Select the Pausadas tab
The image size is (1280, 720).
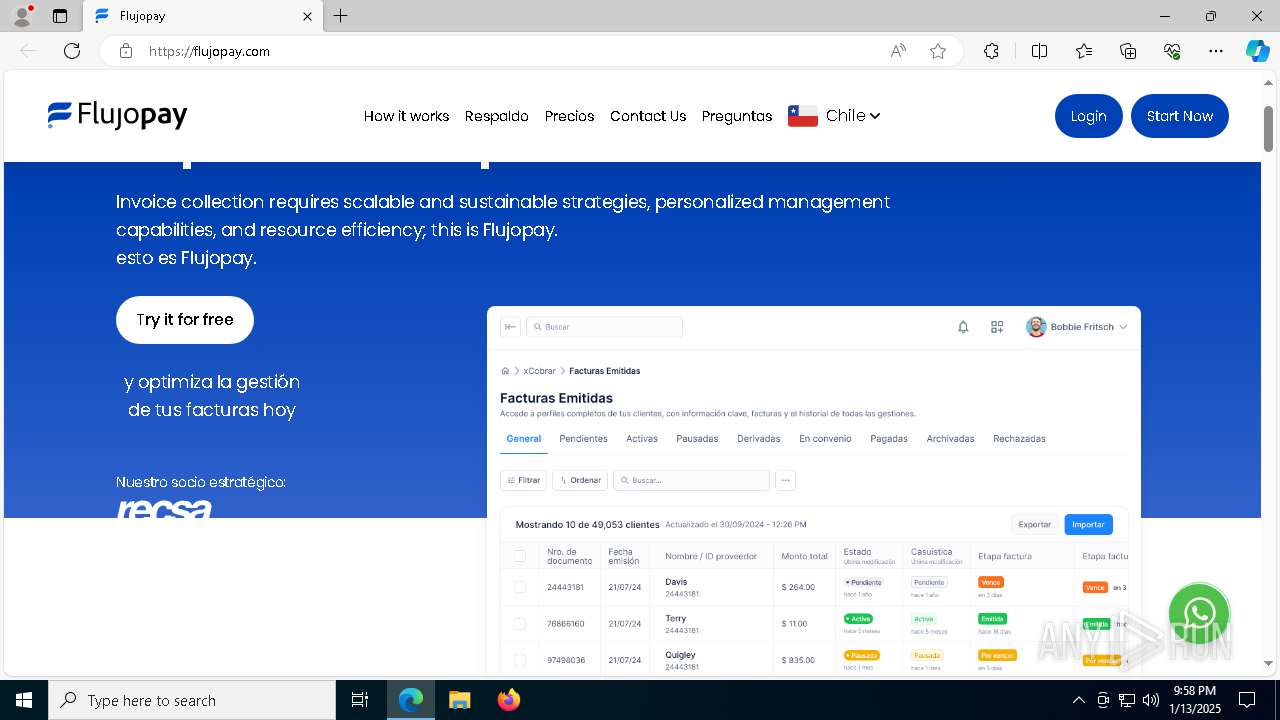697,439
